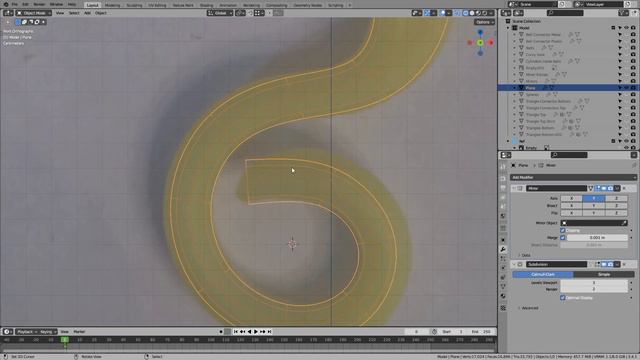
Task: Toggle the Clipping checkbox
Action: click(563, 231)
